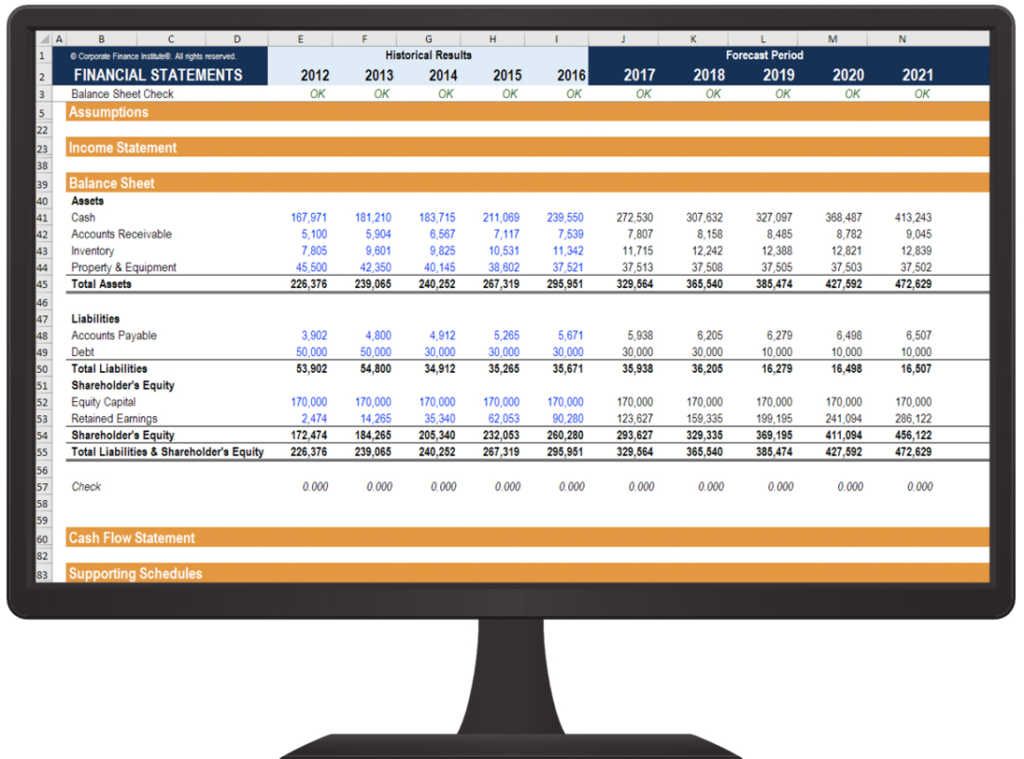Select the column J header

623,39
